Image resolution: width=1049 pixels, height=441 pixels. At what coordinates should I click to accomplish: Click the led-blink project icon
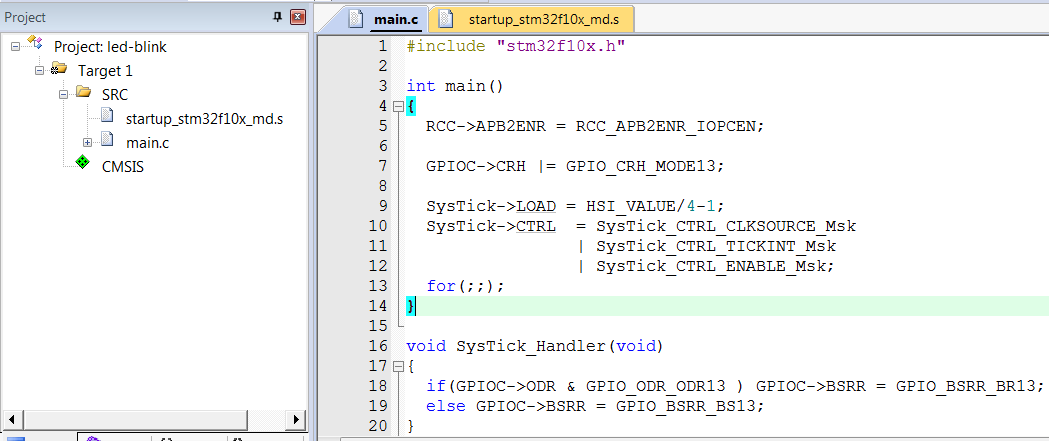click(36, 46)
